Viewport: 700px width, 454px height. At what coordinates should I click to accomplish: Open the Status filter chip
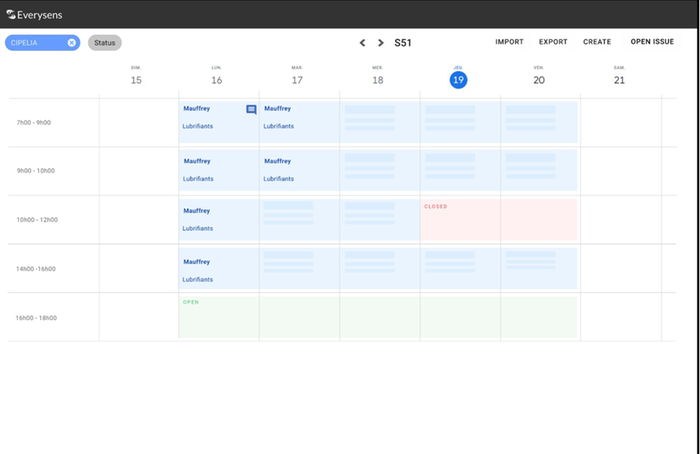tap(104, 43)
